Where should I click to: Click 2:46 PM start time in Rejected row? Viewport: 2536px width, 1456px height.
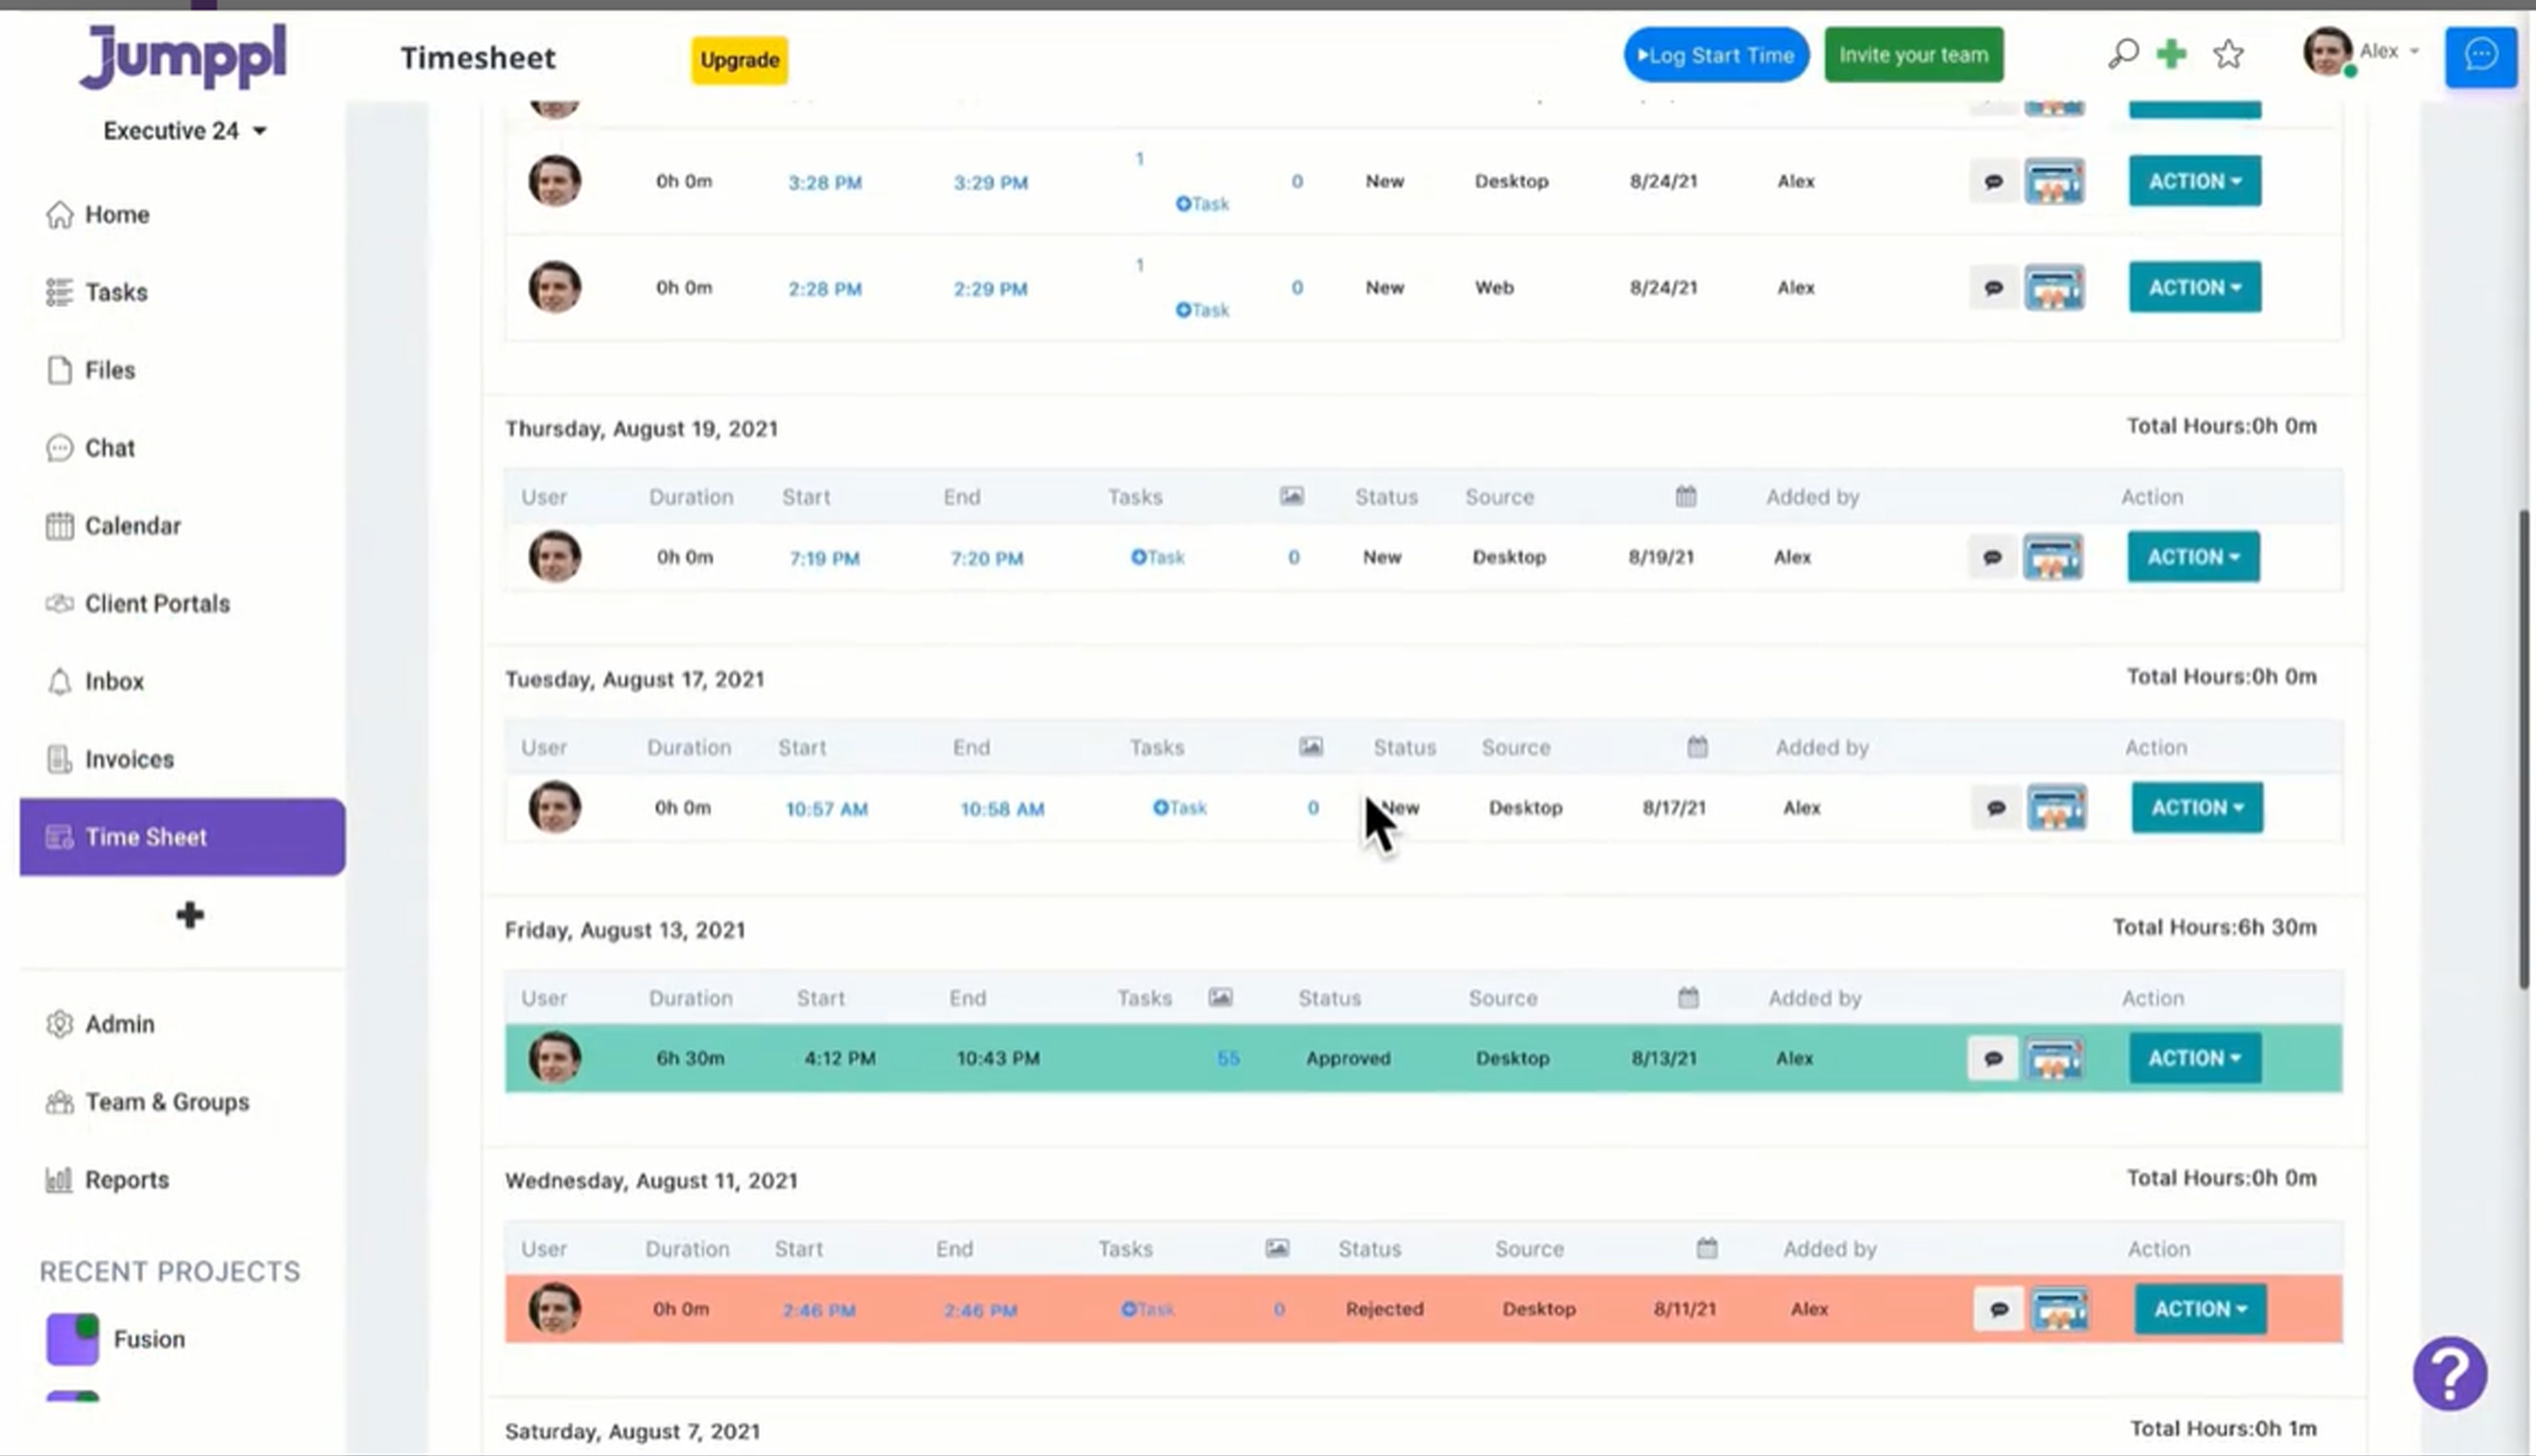[819, 1310]
